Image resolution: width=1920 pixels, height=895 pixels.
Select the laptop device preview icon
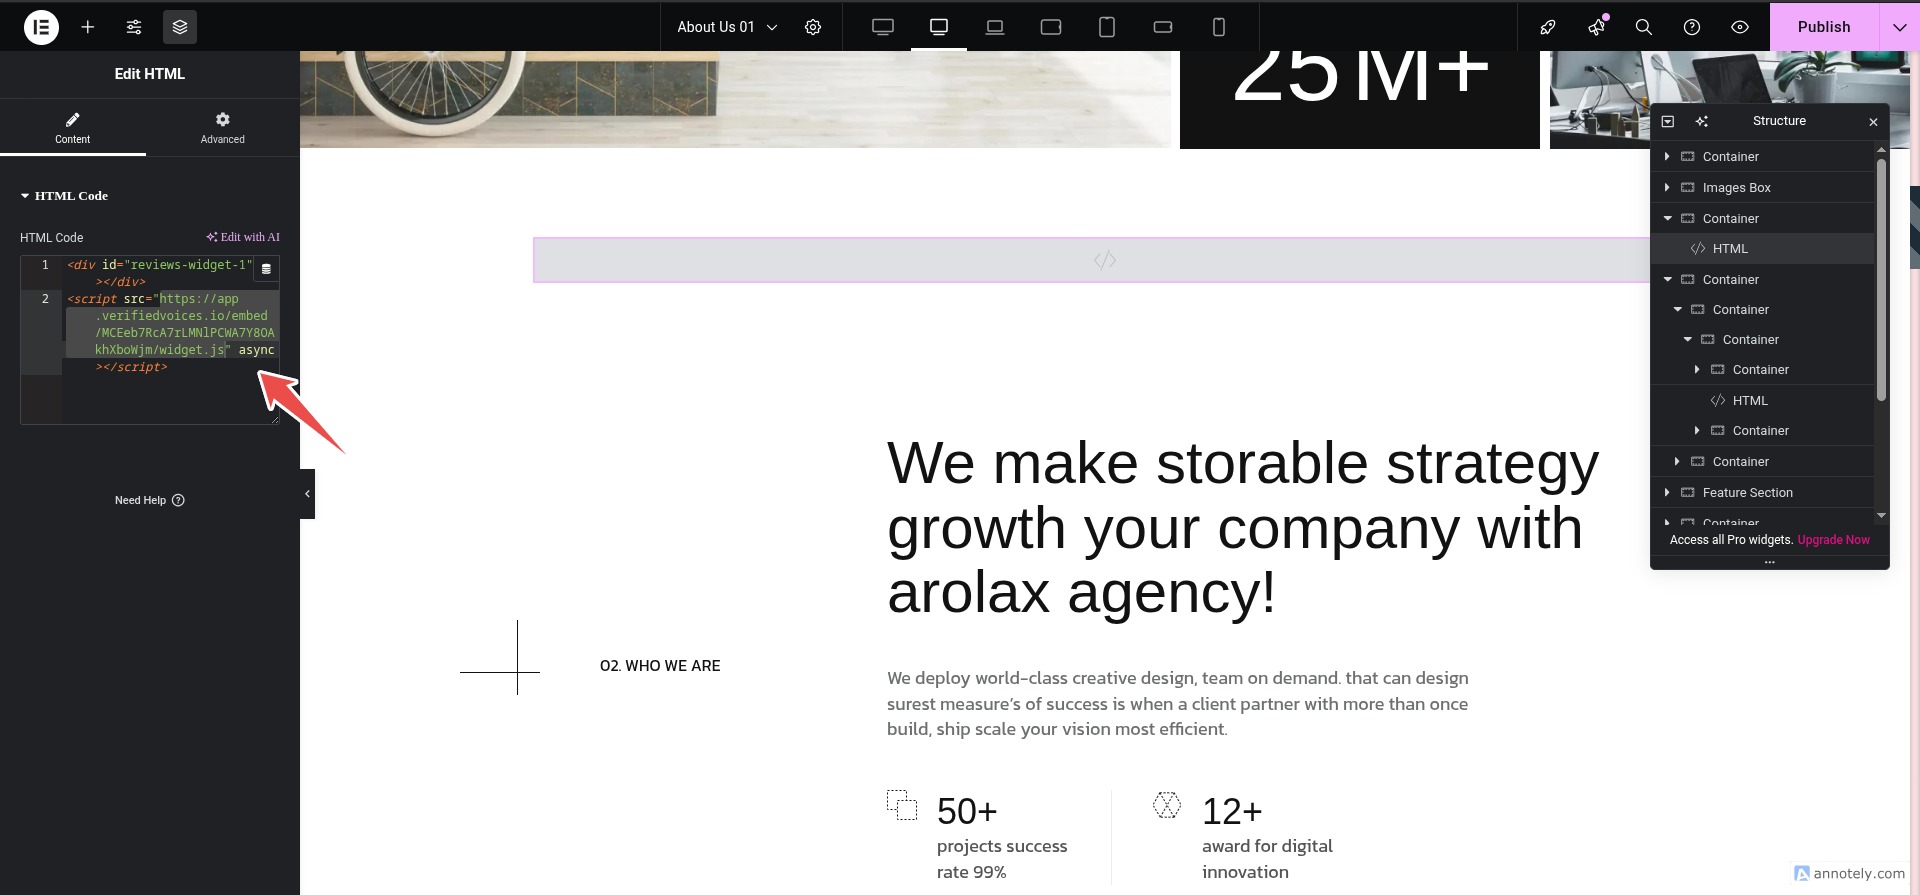click(995, 27)
